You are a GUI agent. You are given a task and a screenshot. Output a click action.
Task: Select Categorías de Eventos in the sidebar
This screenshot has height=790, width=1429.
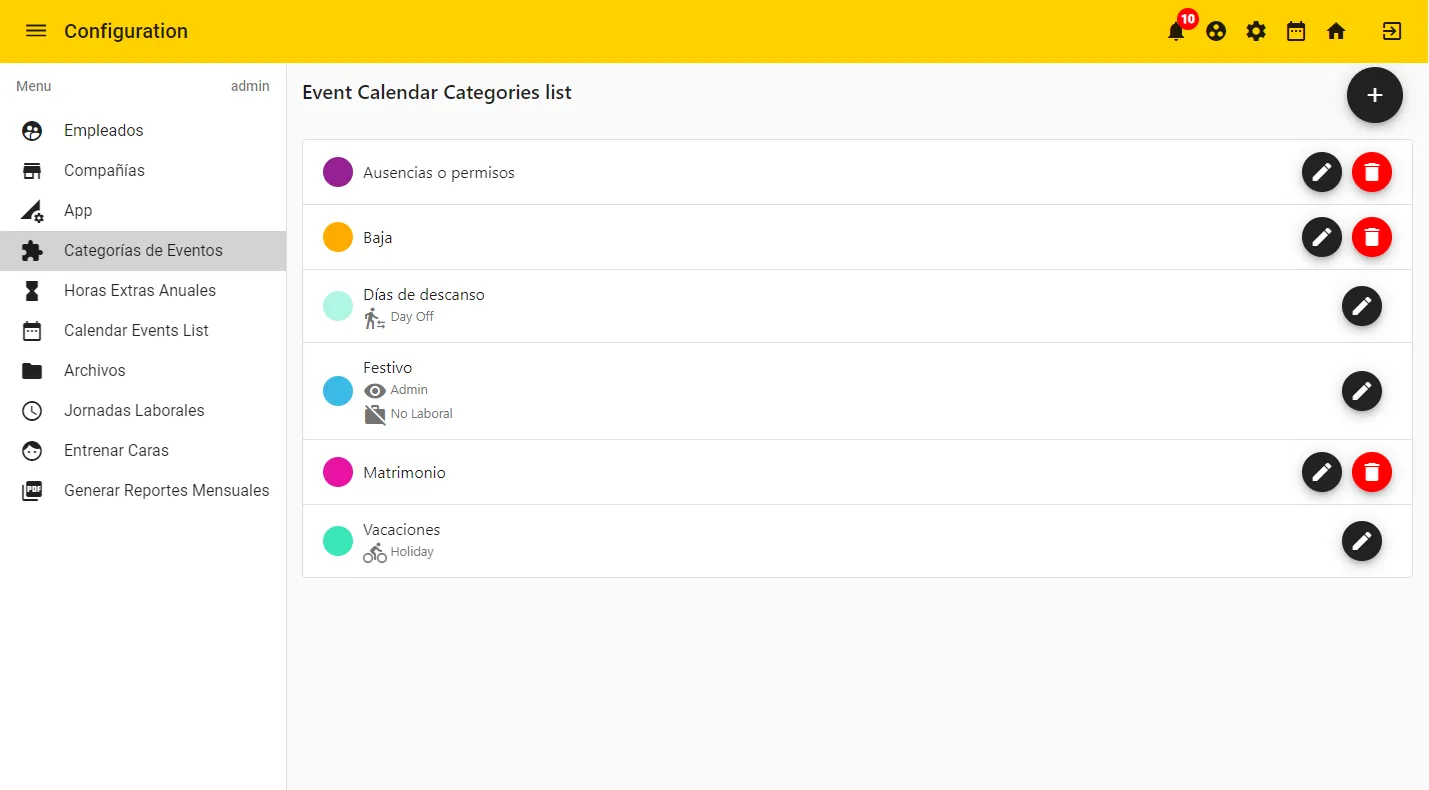tap(143, 250)
